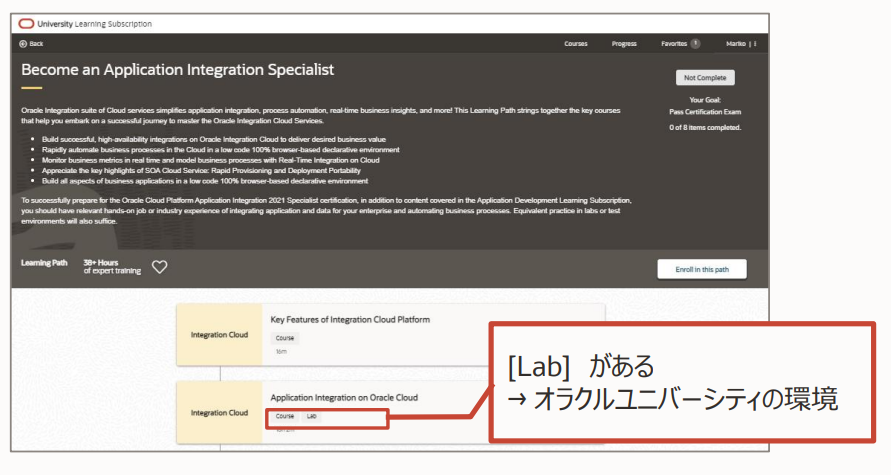Click the Oracle logo icon
Screen dimensions: 891x475
26,24
